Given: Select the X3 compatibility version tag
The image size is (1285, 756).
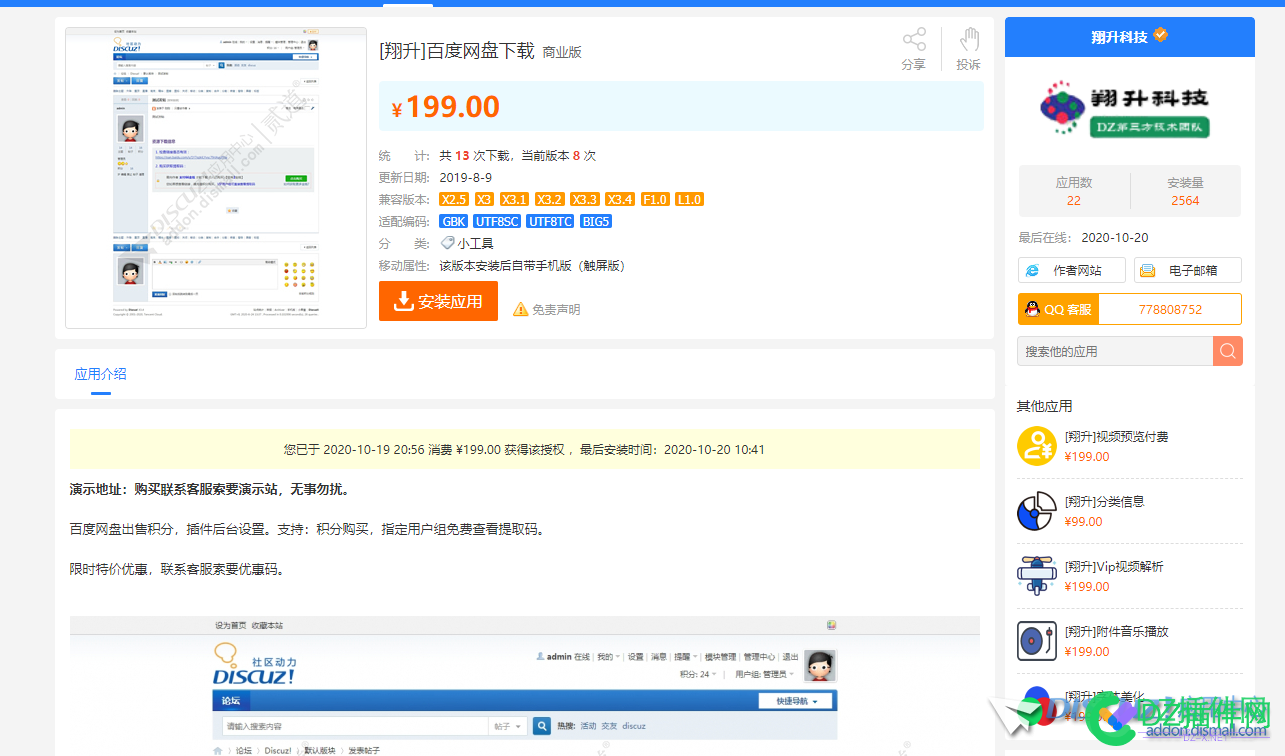Looking at the screenshot, I should coord(484,199).
